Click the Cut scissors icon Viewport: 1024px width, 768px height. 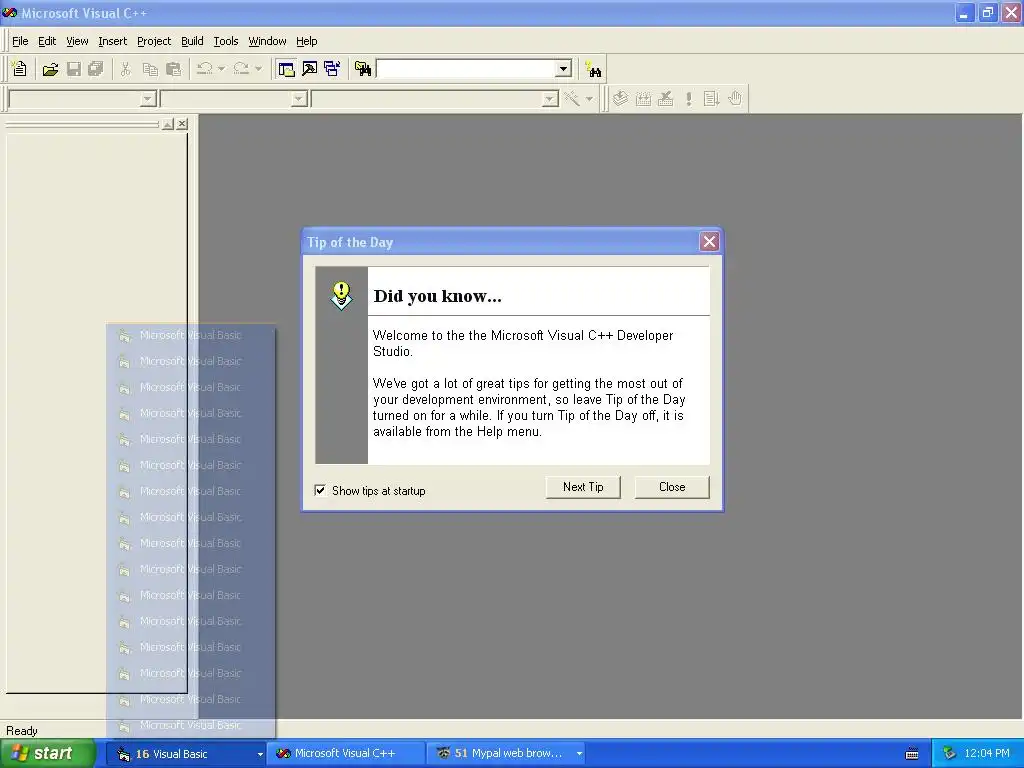coord(125,69)
